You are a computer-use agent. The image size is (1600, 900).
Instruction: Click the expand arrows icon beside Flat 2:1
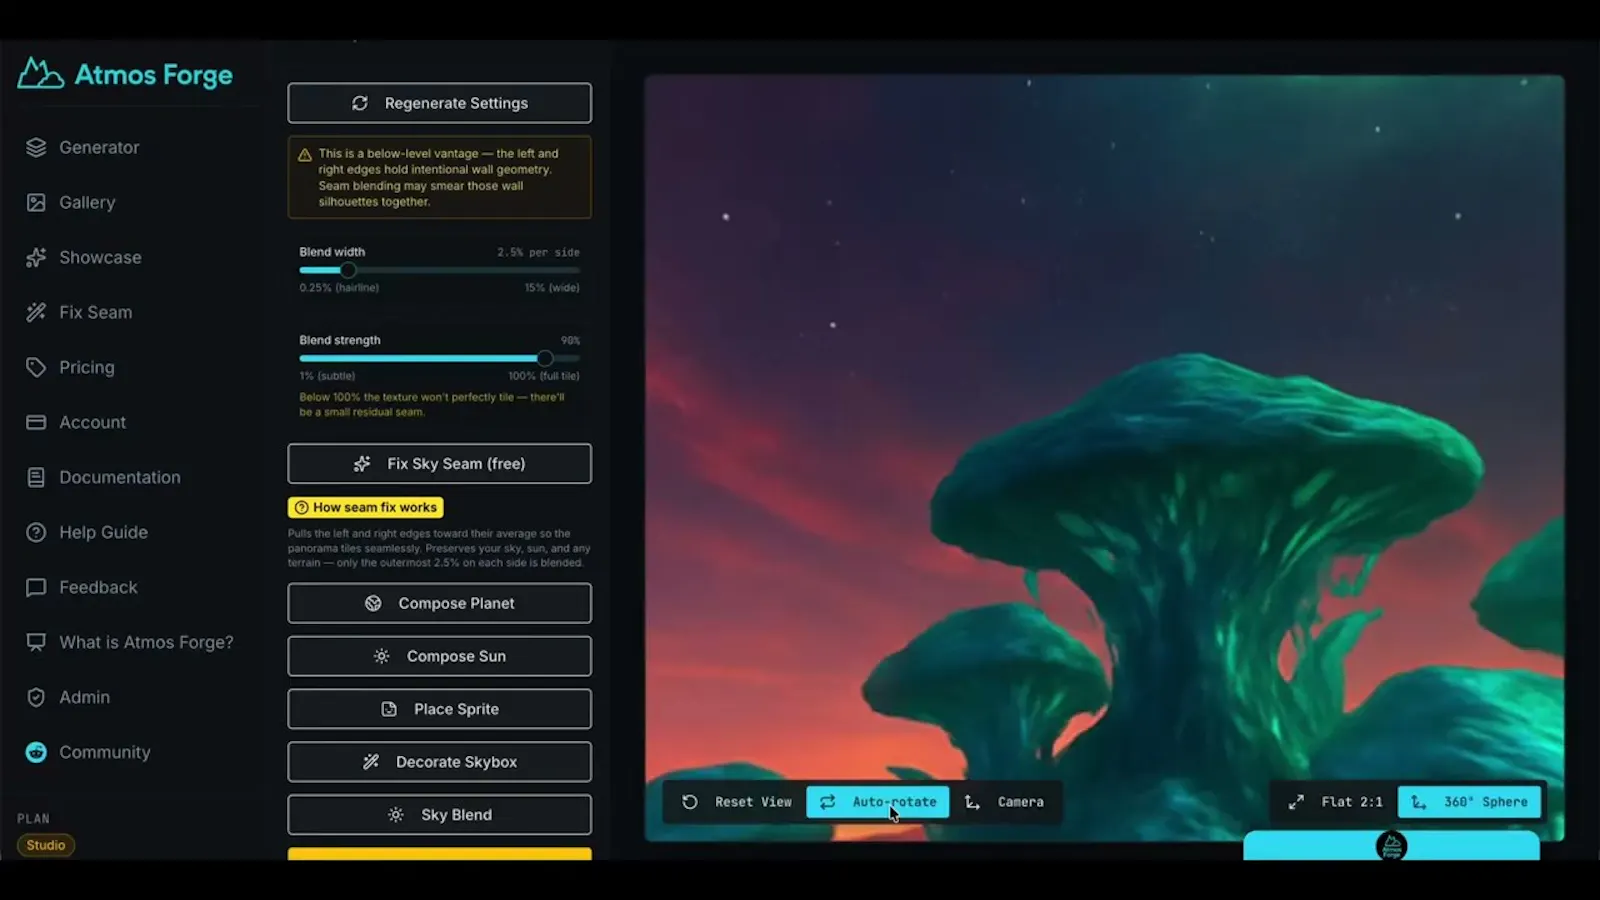click(1296, 802)
